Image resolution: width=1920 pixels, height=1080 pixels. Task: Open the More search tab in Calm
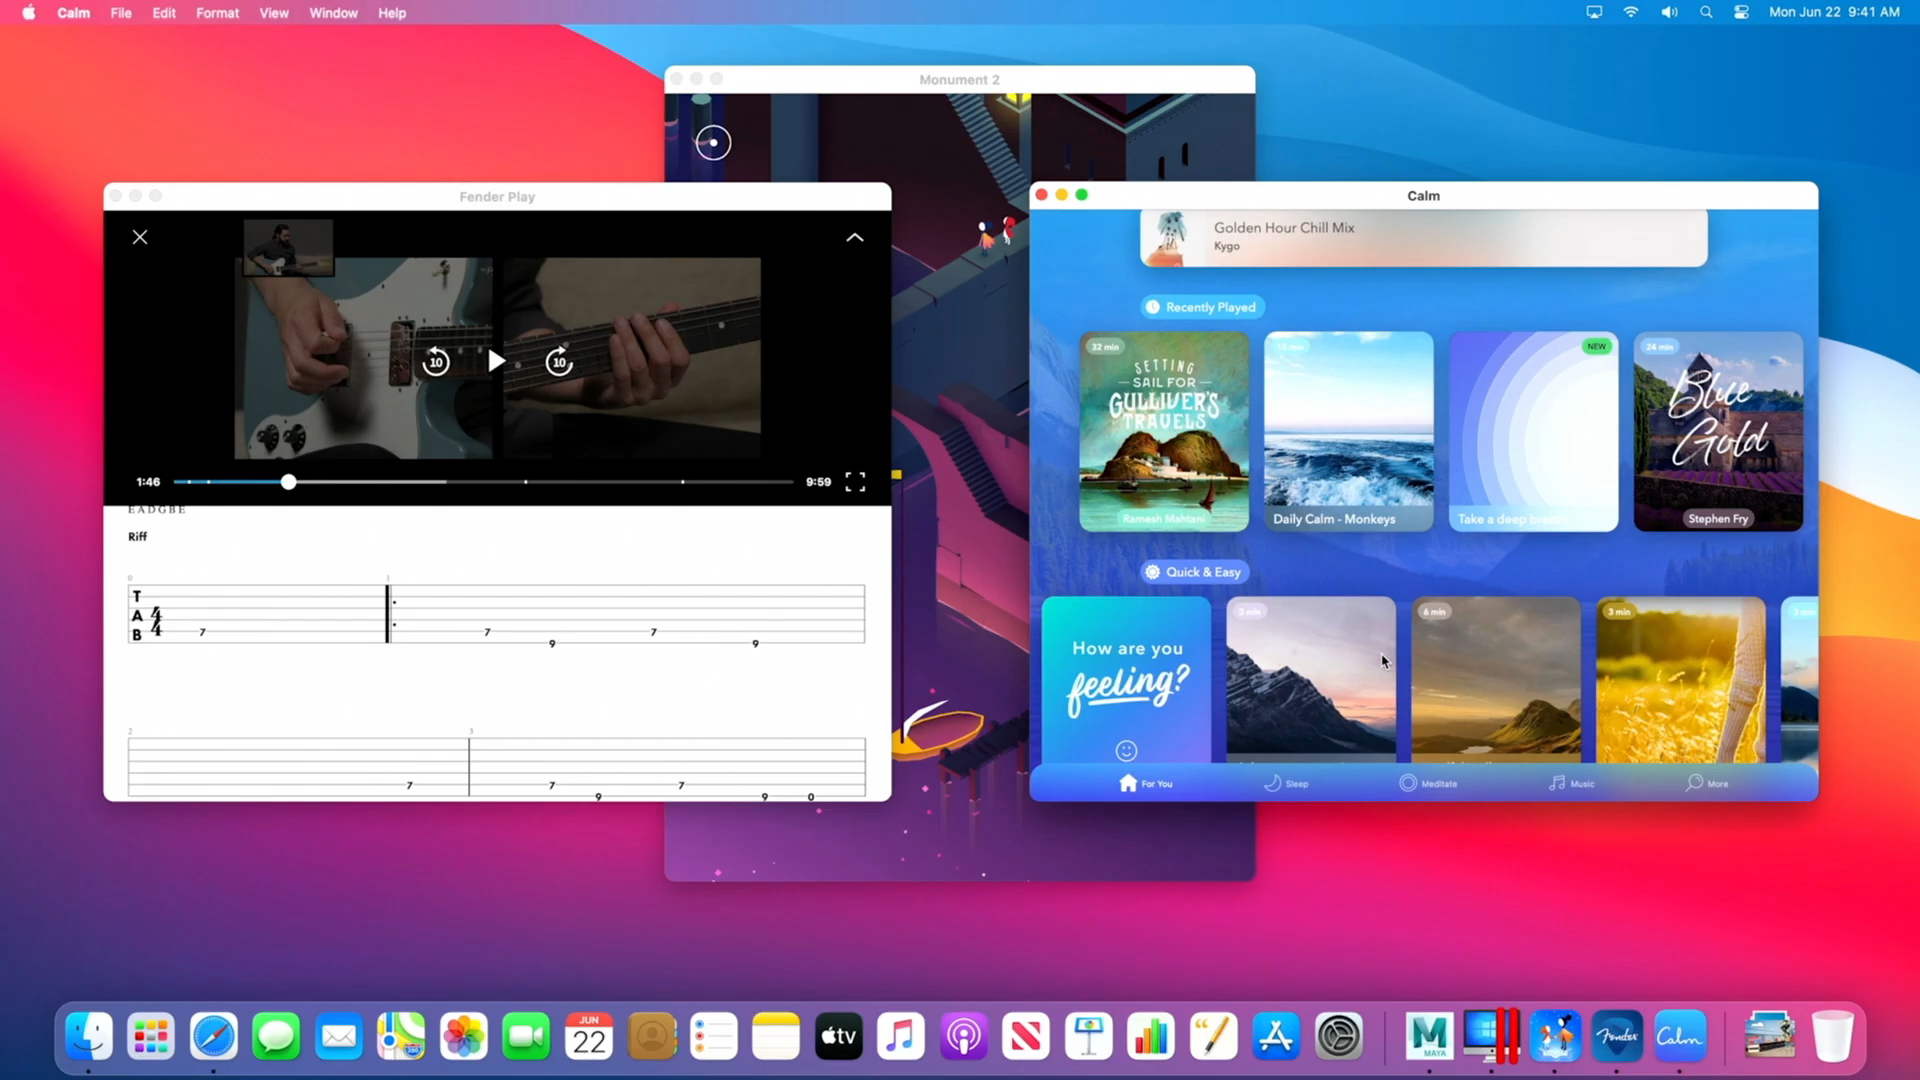click(1707, 783)
